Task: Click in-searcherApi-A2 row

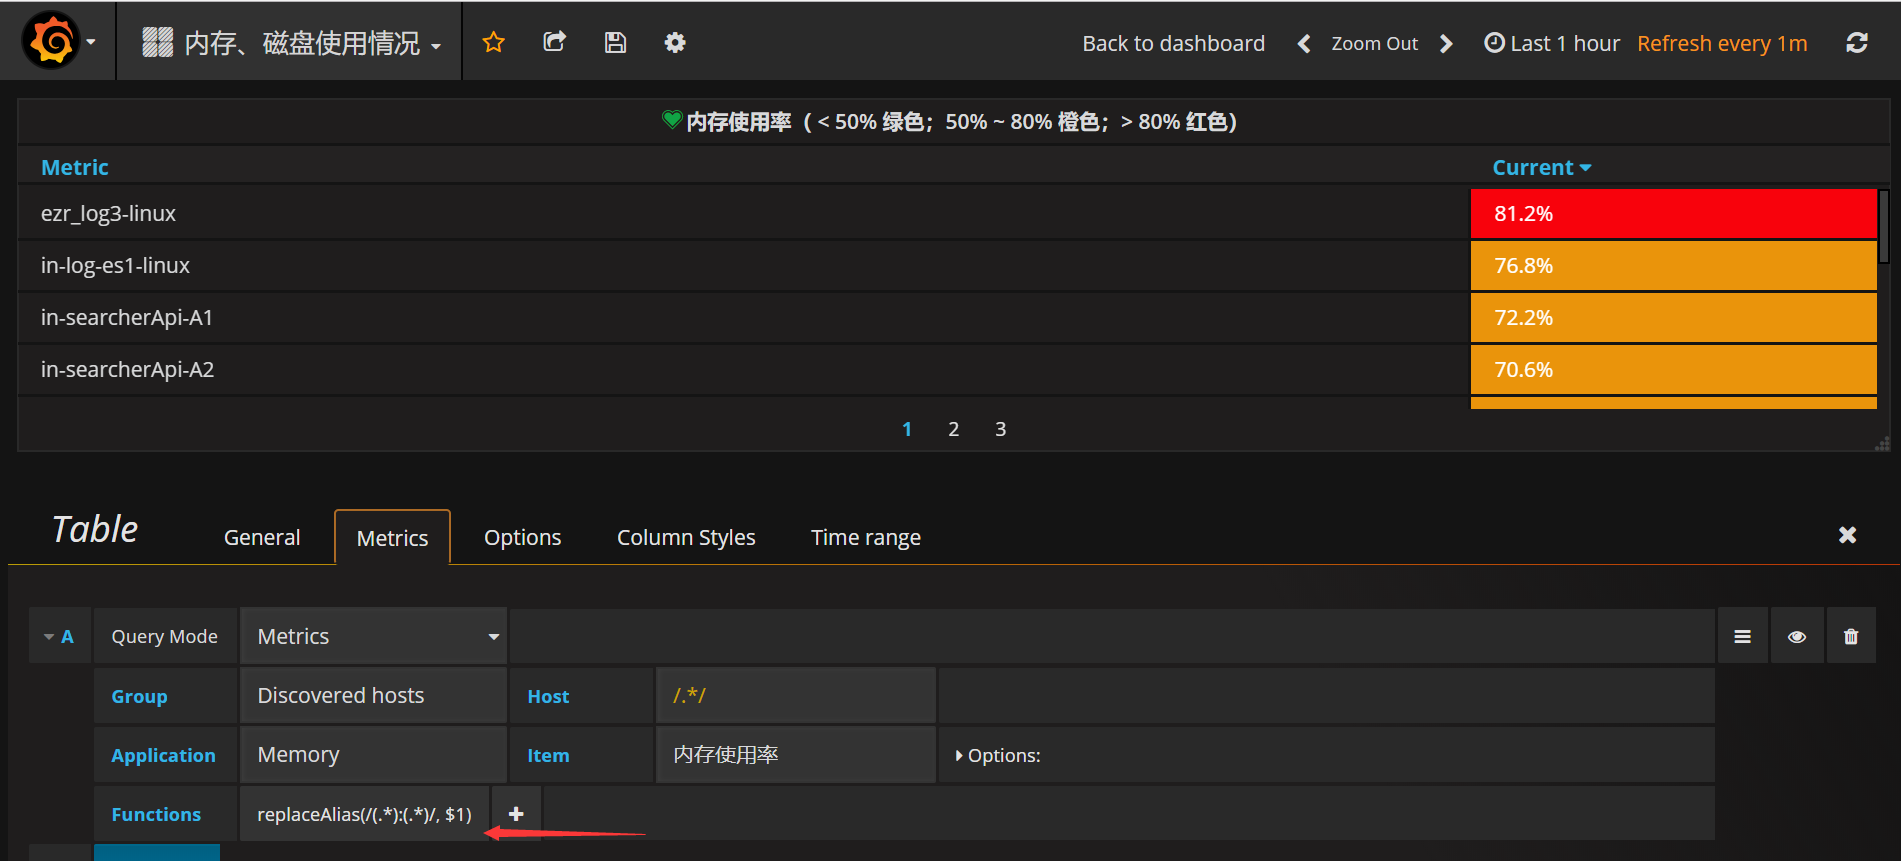Action: point(743,369)
